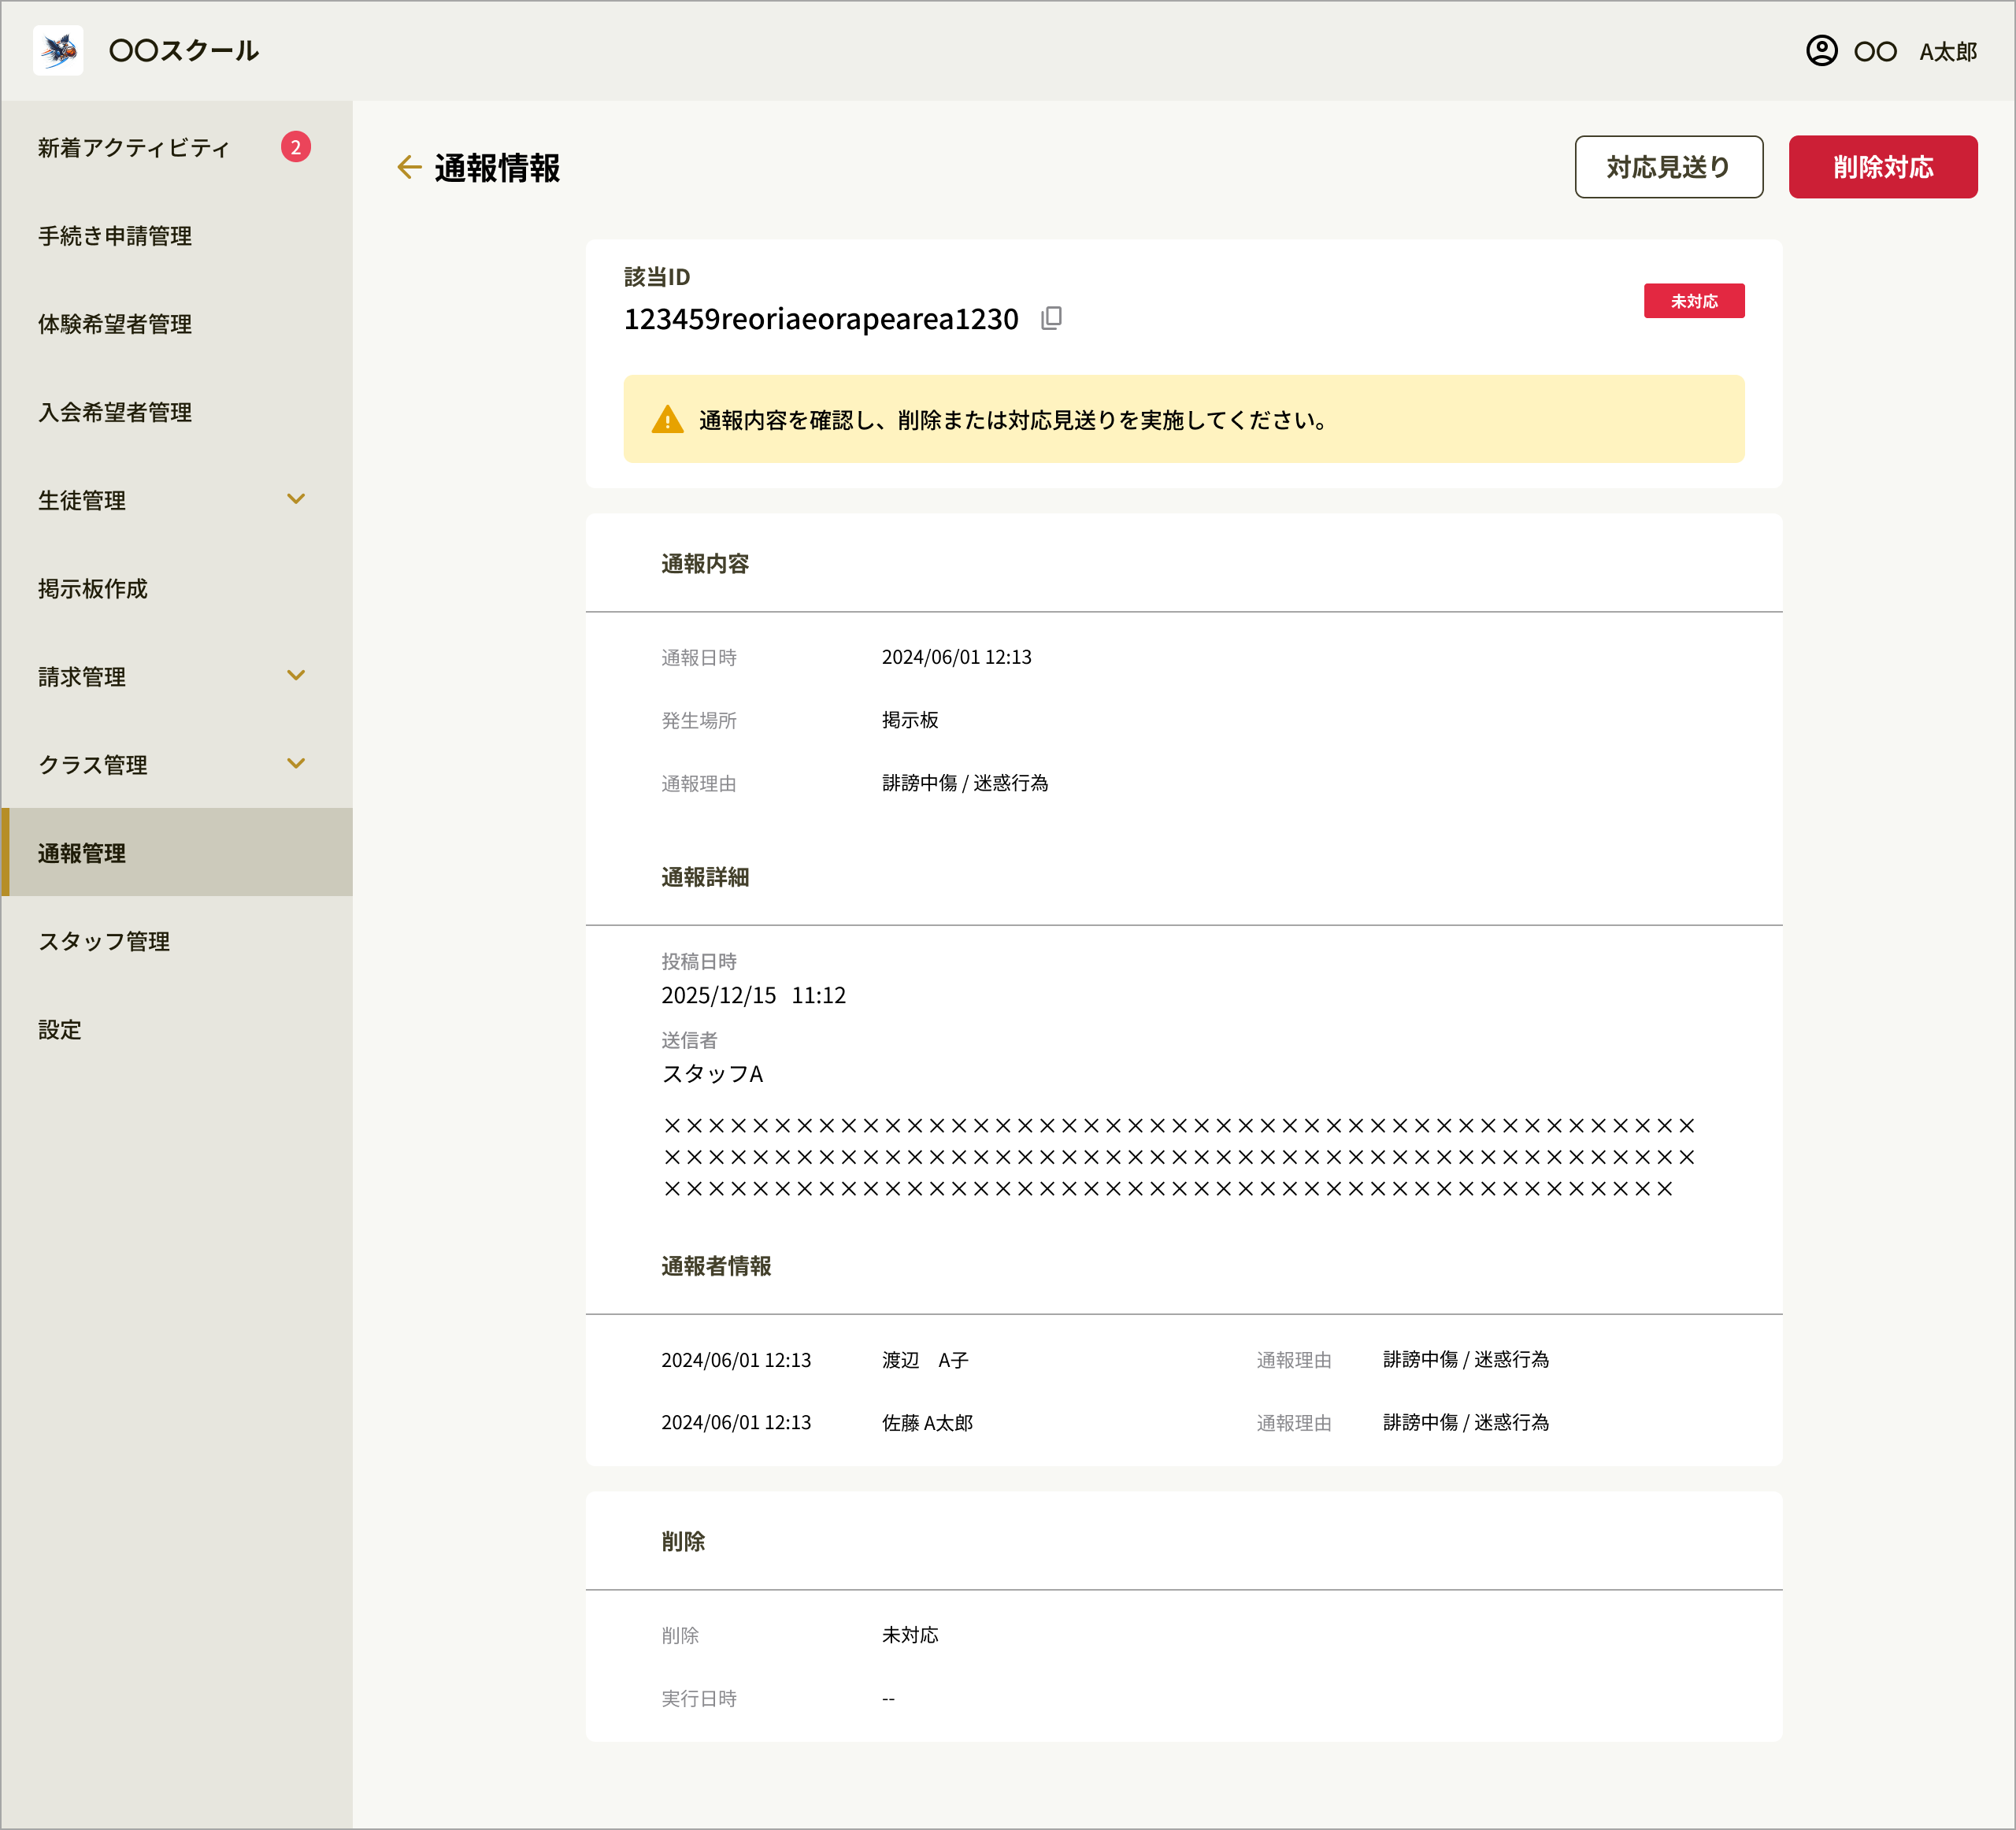Open 設定 in the sidebar
The image size is (2016, 1830).
[x=176, y=1028]
